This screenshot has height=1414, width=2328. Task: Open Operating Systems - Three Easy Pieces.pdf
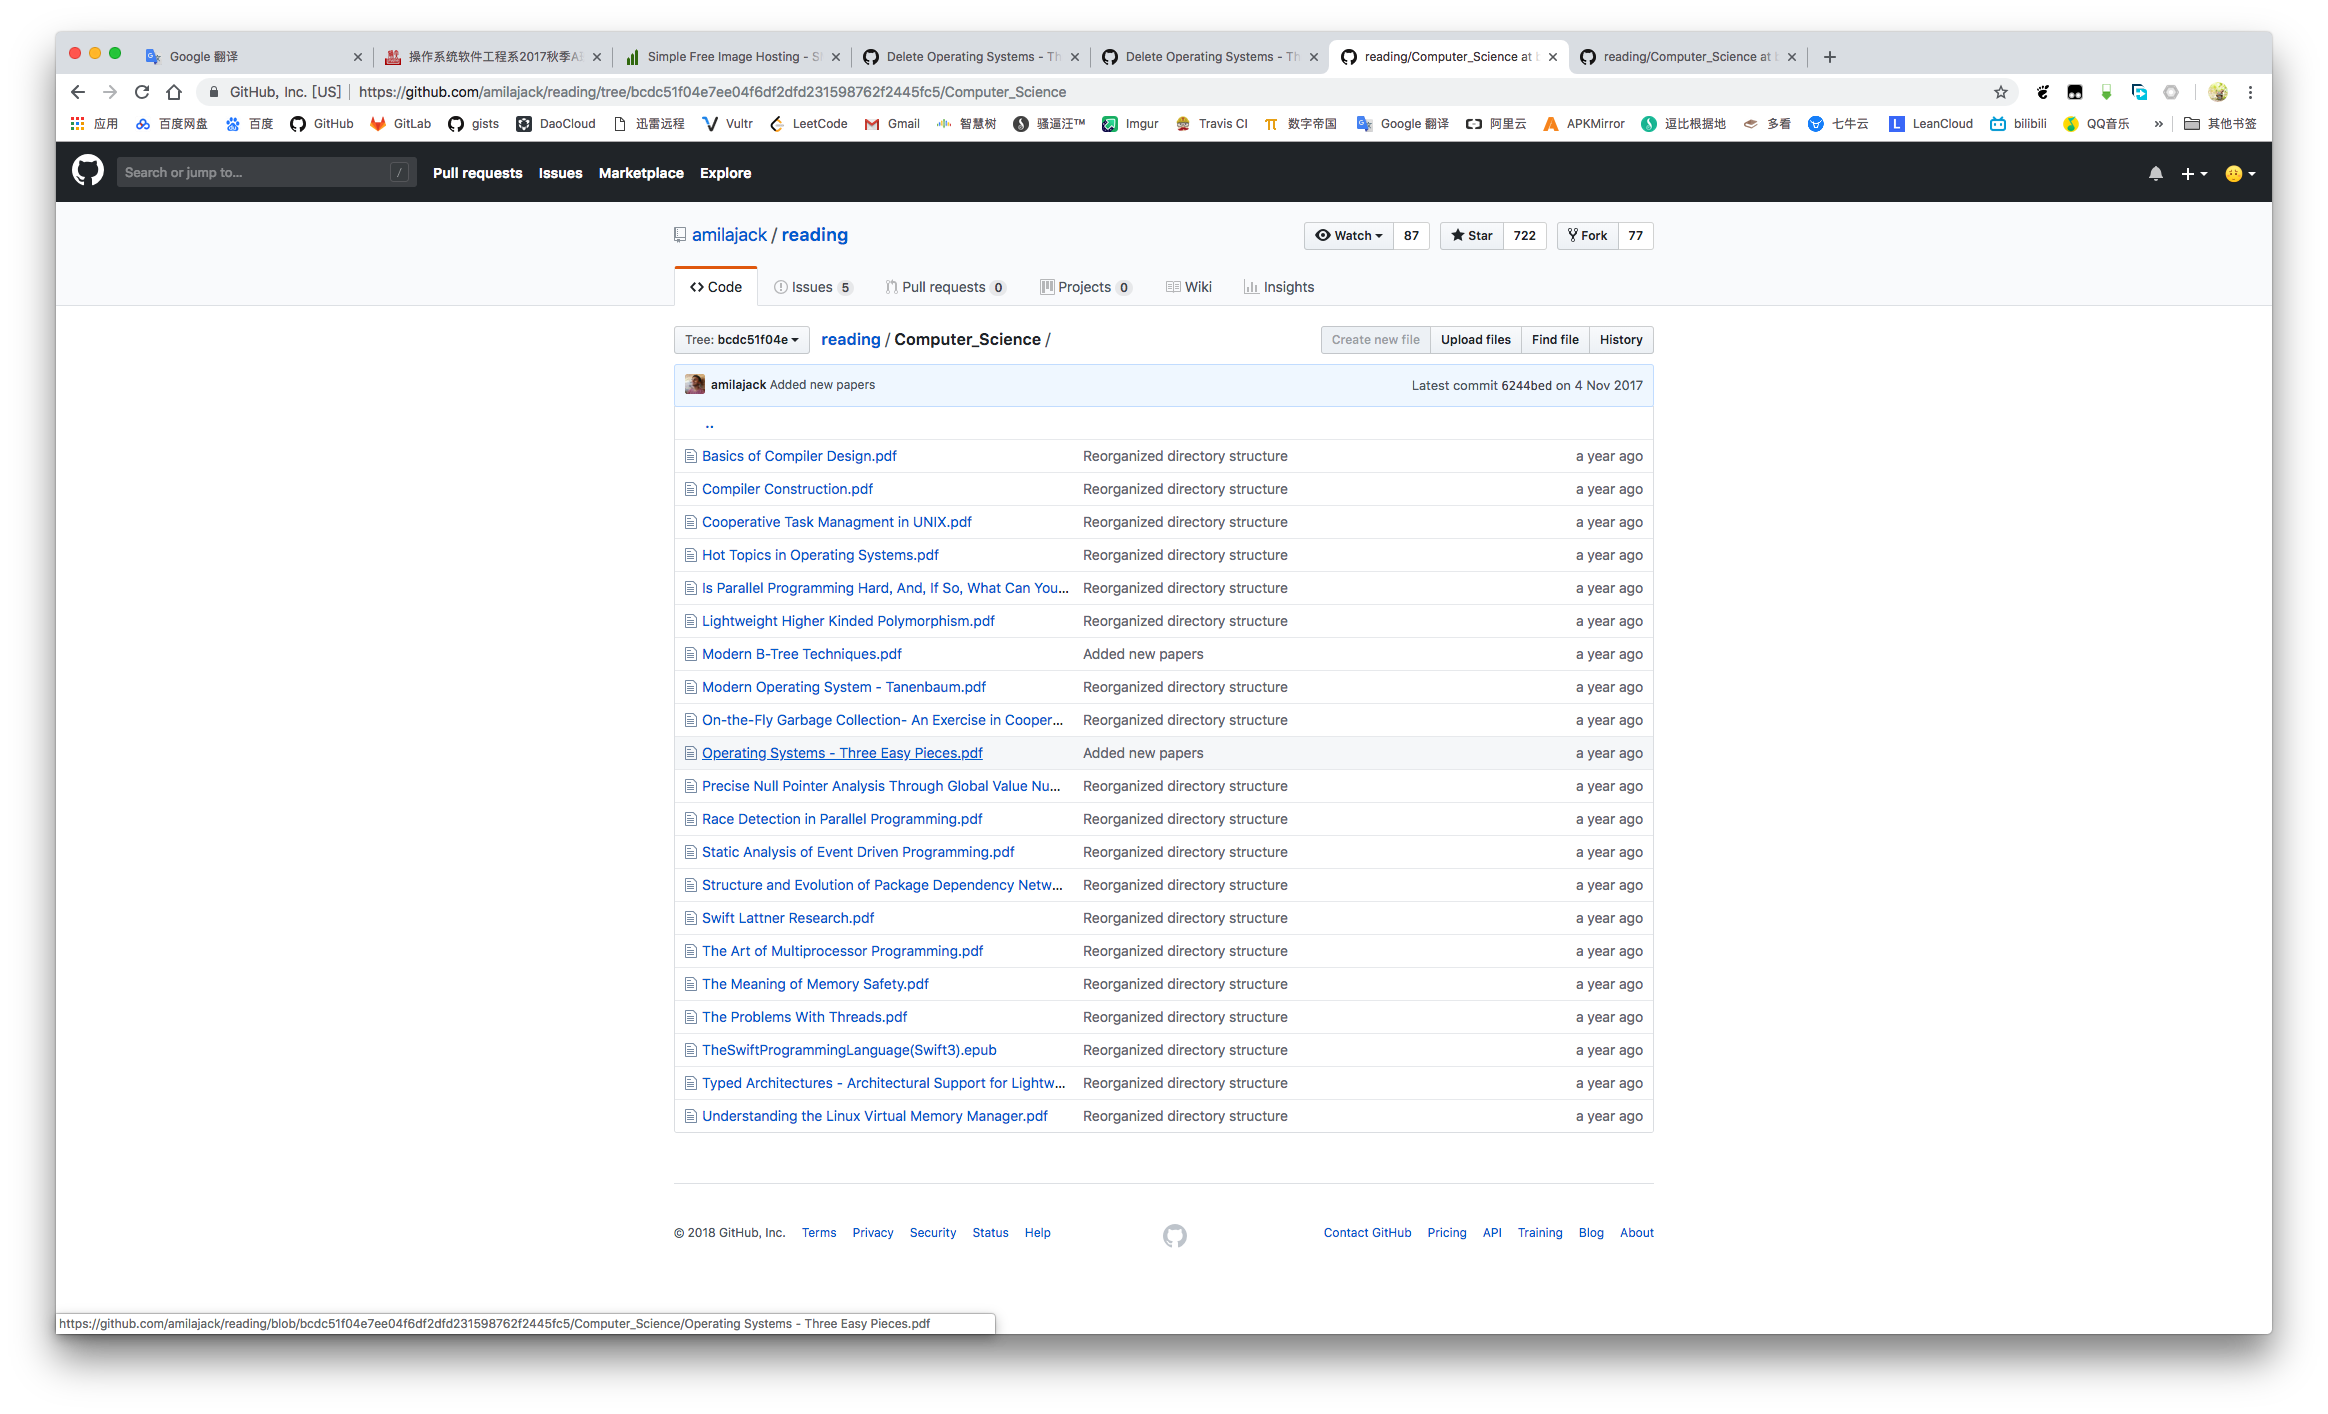tap(842, 753)
